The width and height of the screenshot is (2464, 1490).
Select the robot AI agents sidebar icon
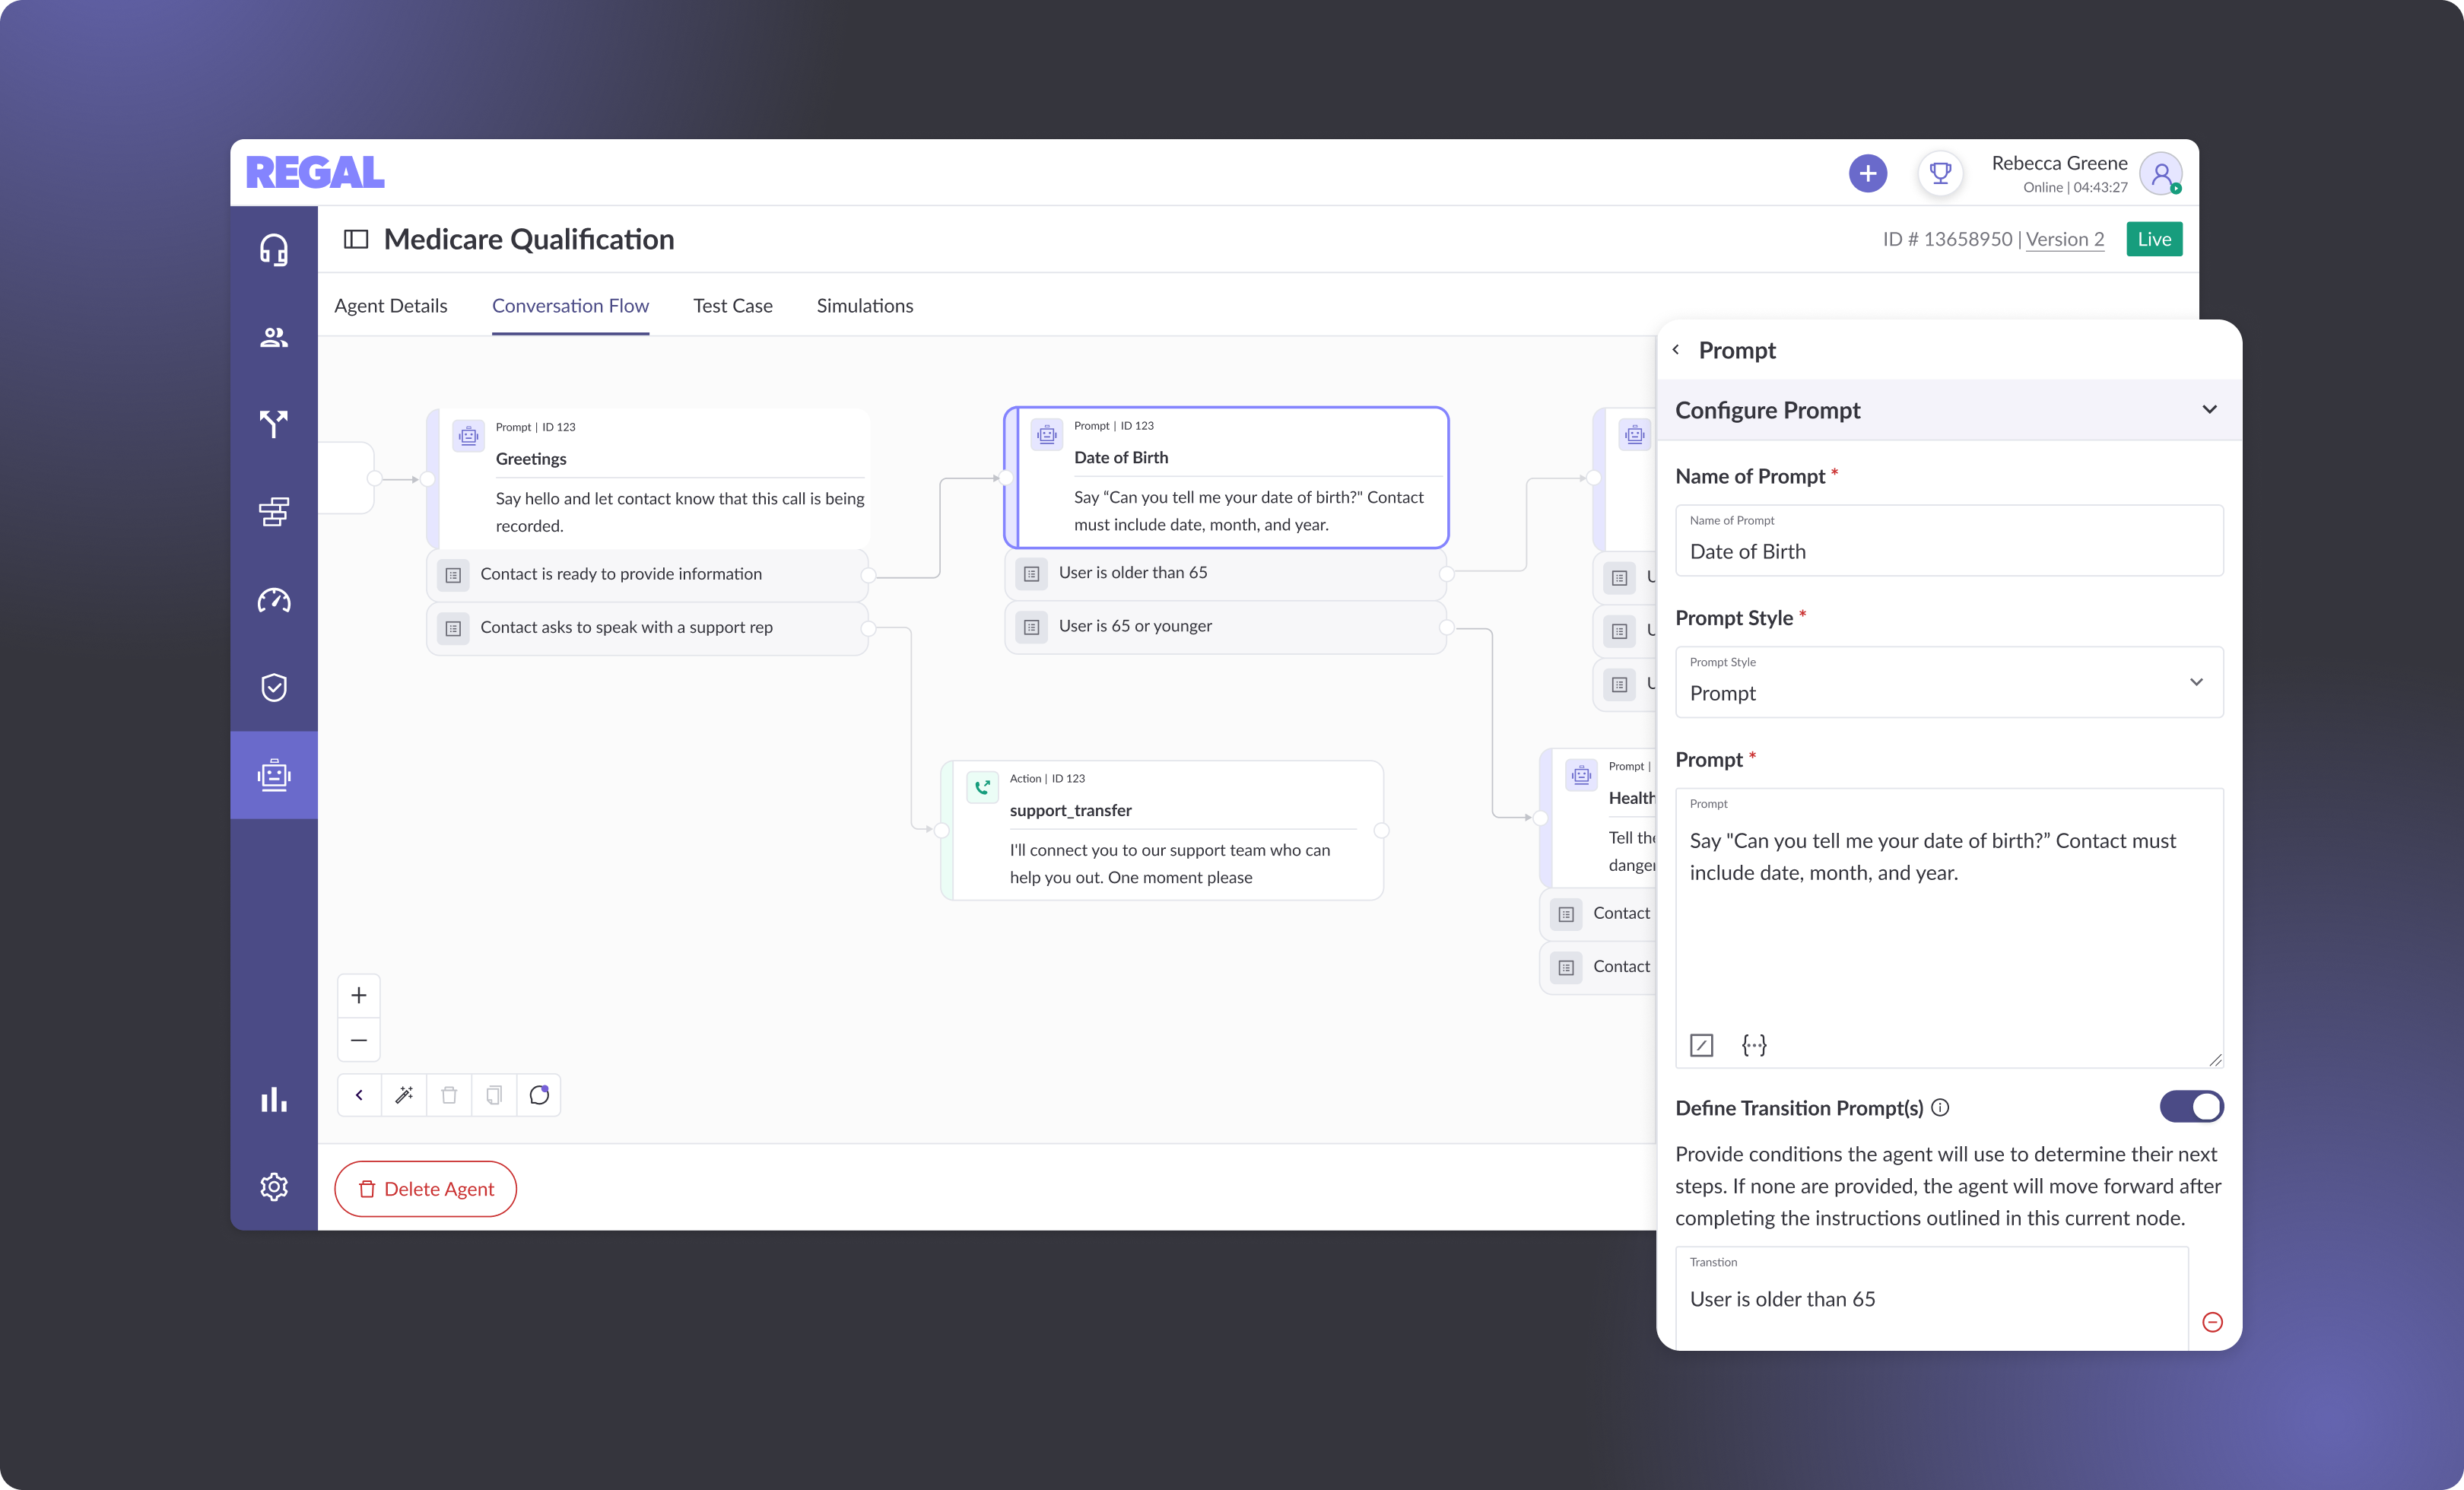pos(274,775)
